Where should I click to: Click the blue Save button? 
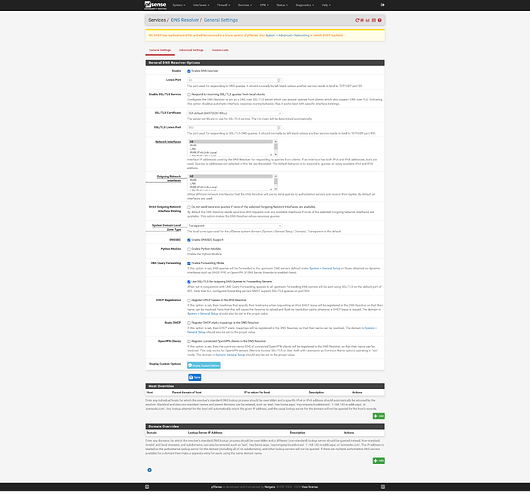coord(195,377)
